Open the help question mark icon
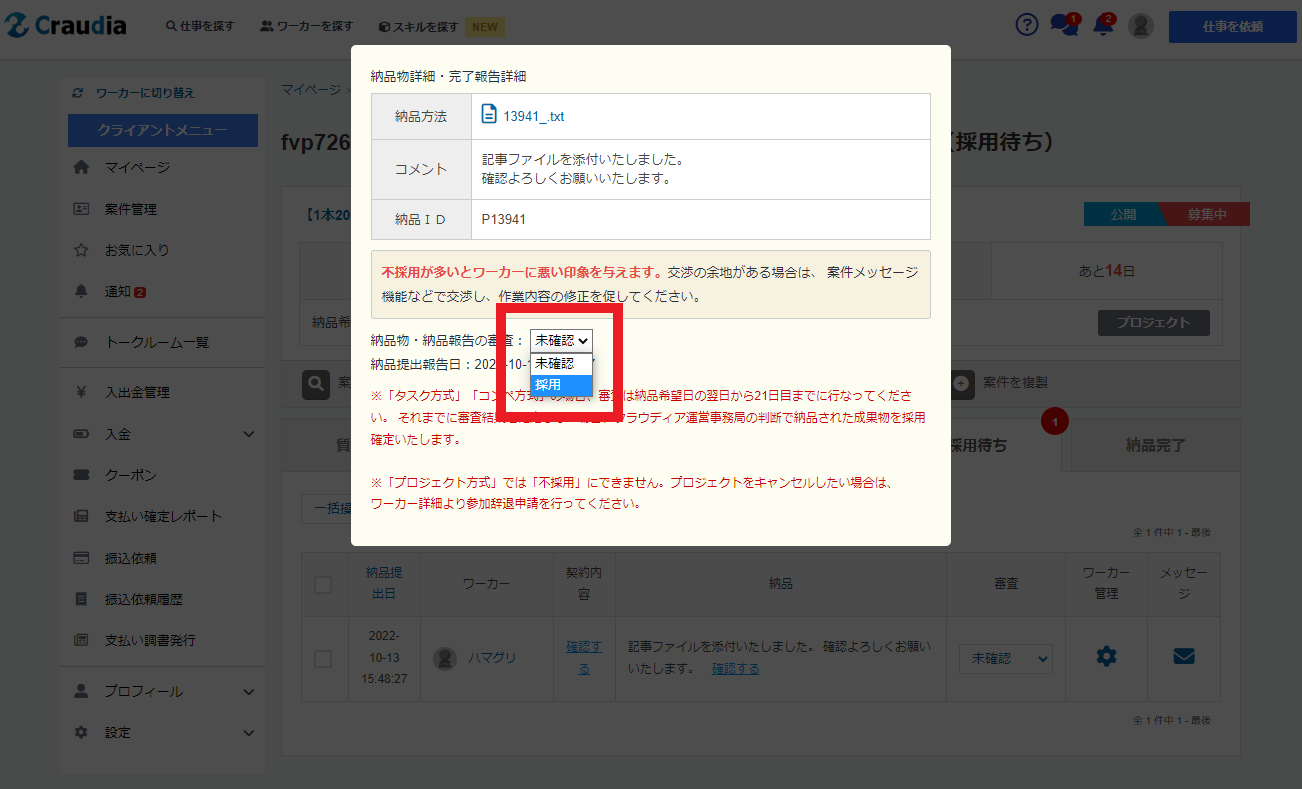 pyautogui.click(x=1027, y=25)
